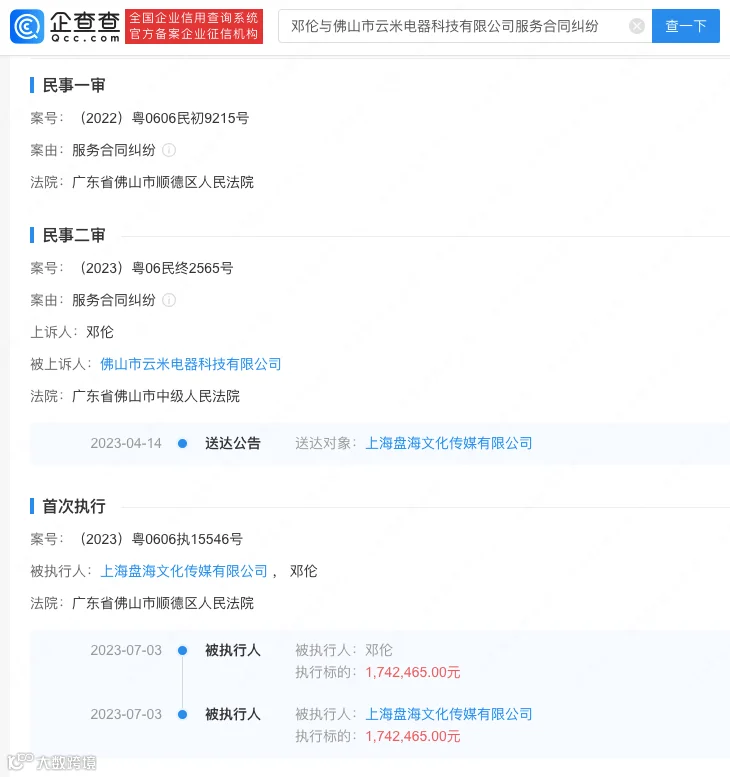Click the Qcc.com logo icon
The width and height of the screenshot is (730, 777).
tap(27, 26)
